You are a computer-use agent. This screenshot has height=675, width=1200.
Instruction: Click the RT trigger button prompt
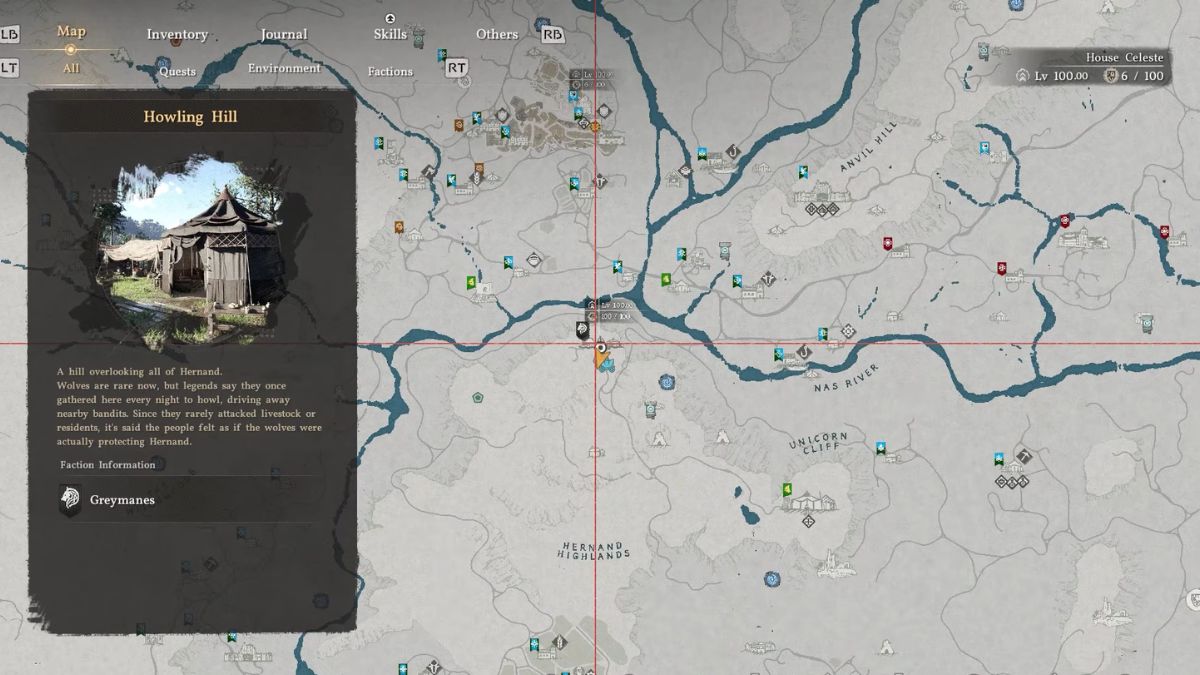pyautogui.click(x=457, y=68)
